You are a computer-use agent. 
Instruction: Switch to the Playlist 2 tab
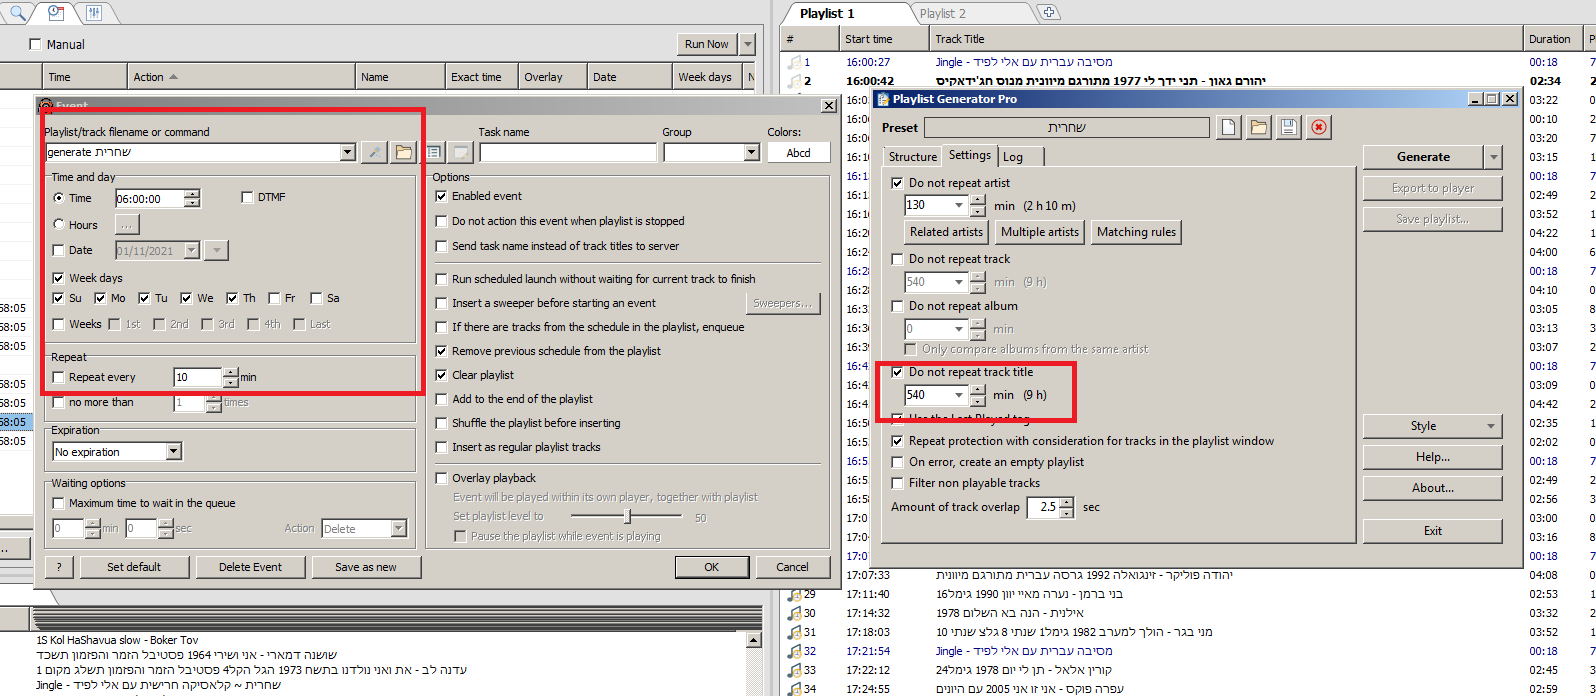942,13
